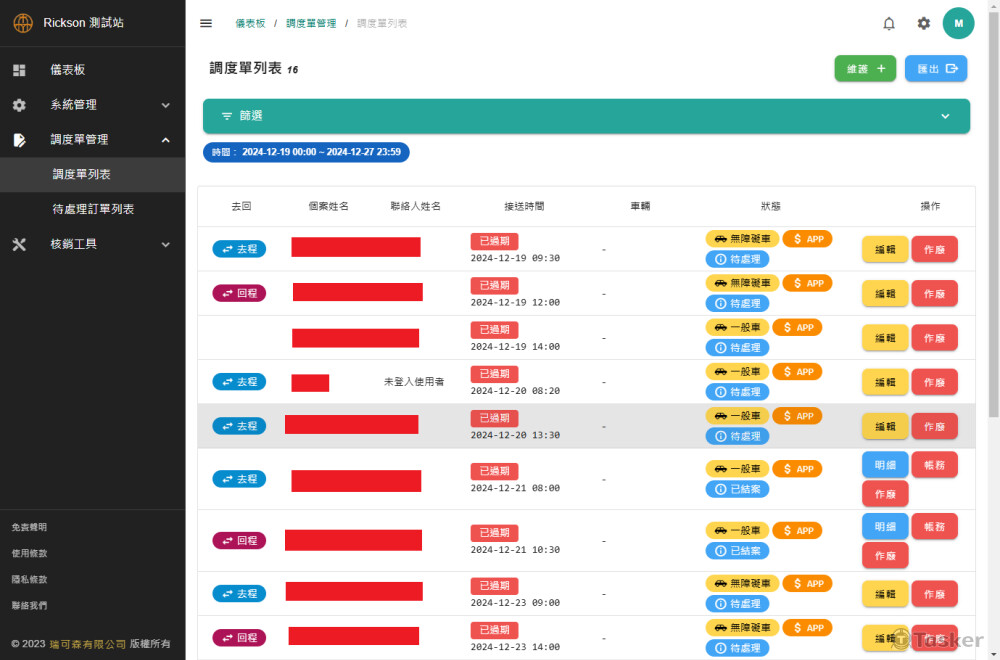This screenshot has width=1000, height=660.
Task: Click the blue 匯出 export button
Action: click(x=936, y=69)
